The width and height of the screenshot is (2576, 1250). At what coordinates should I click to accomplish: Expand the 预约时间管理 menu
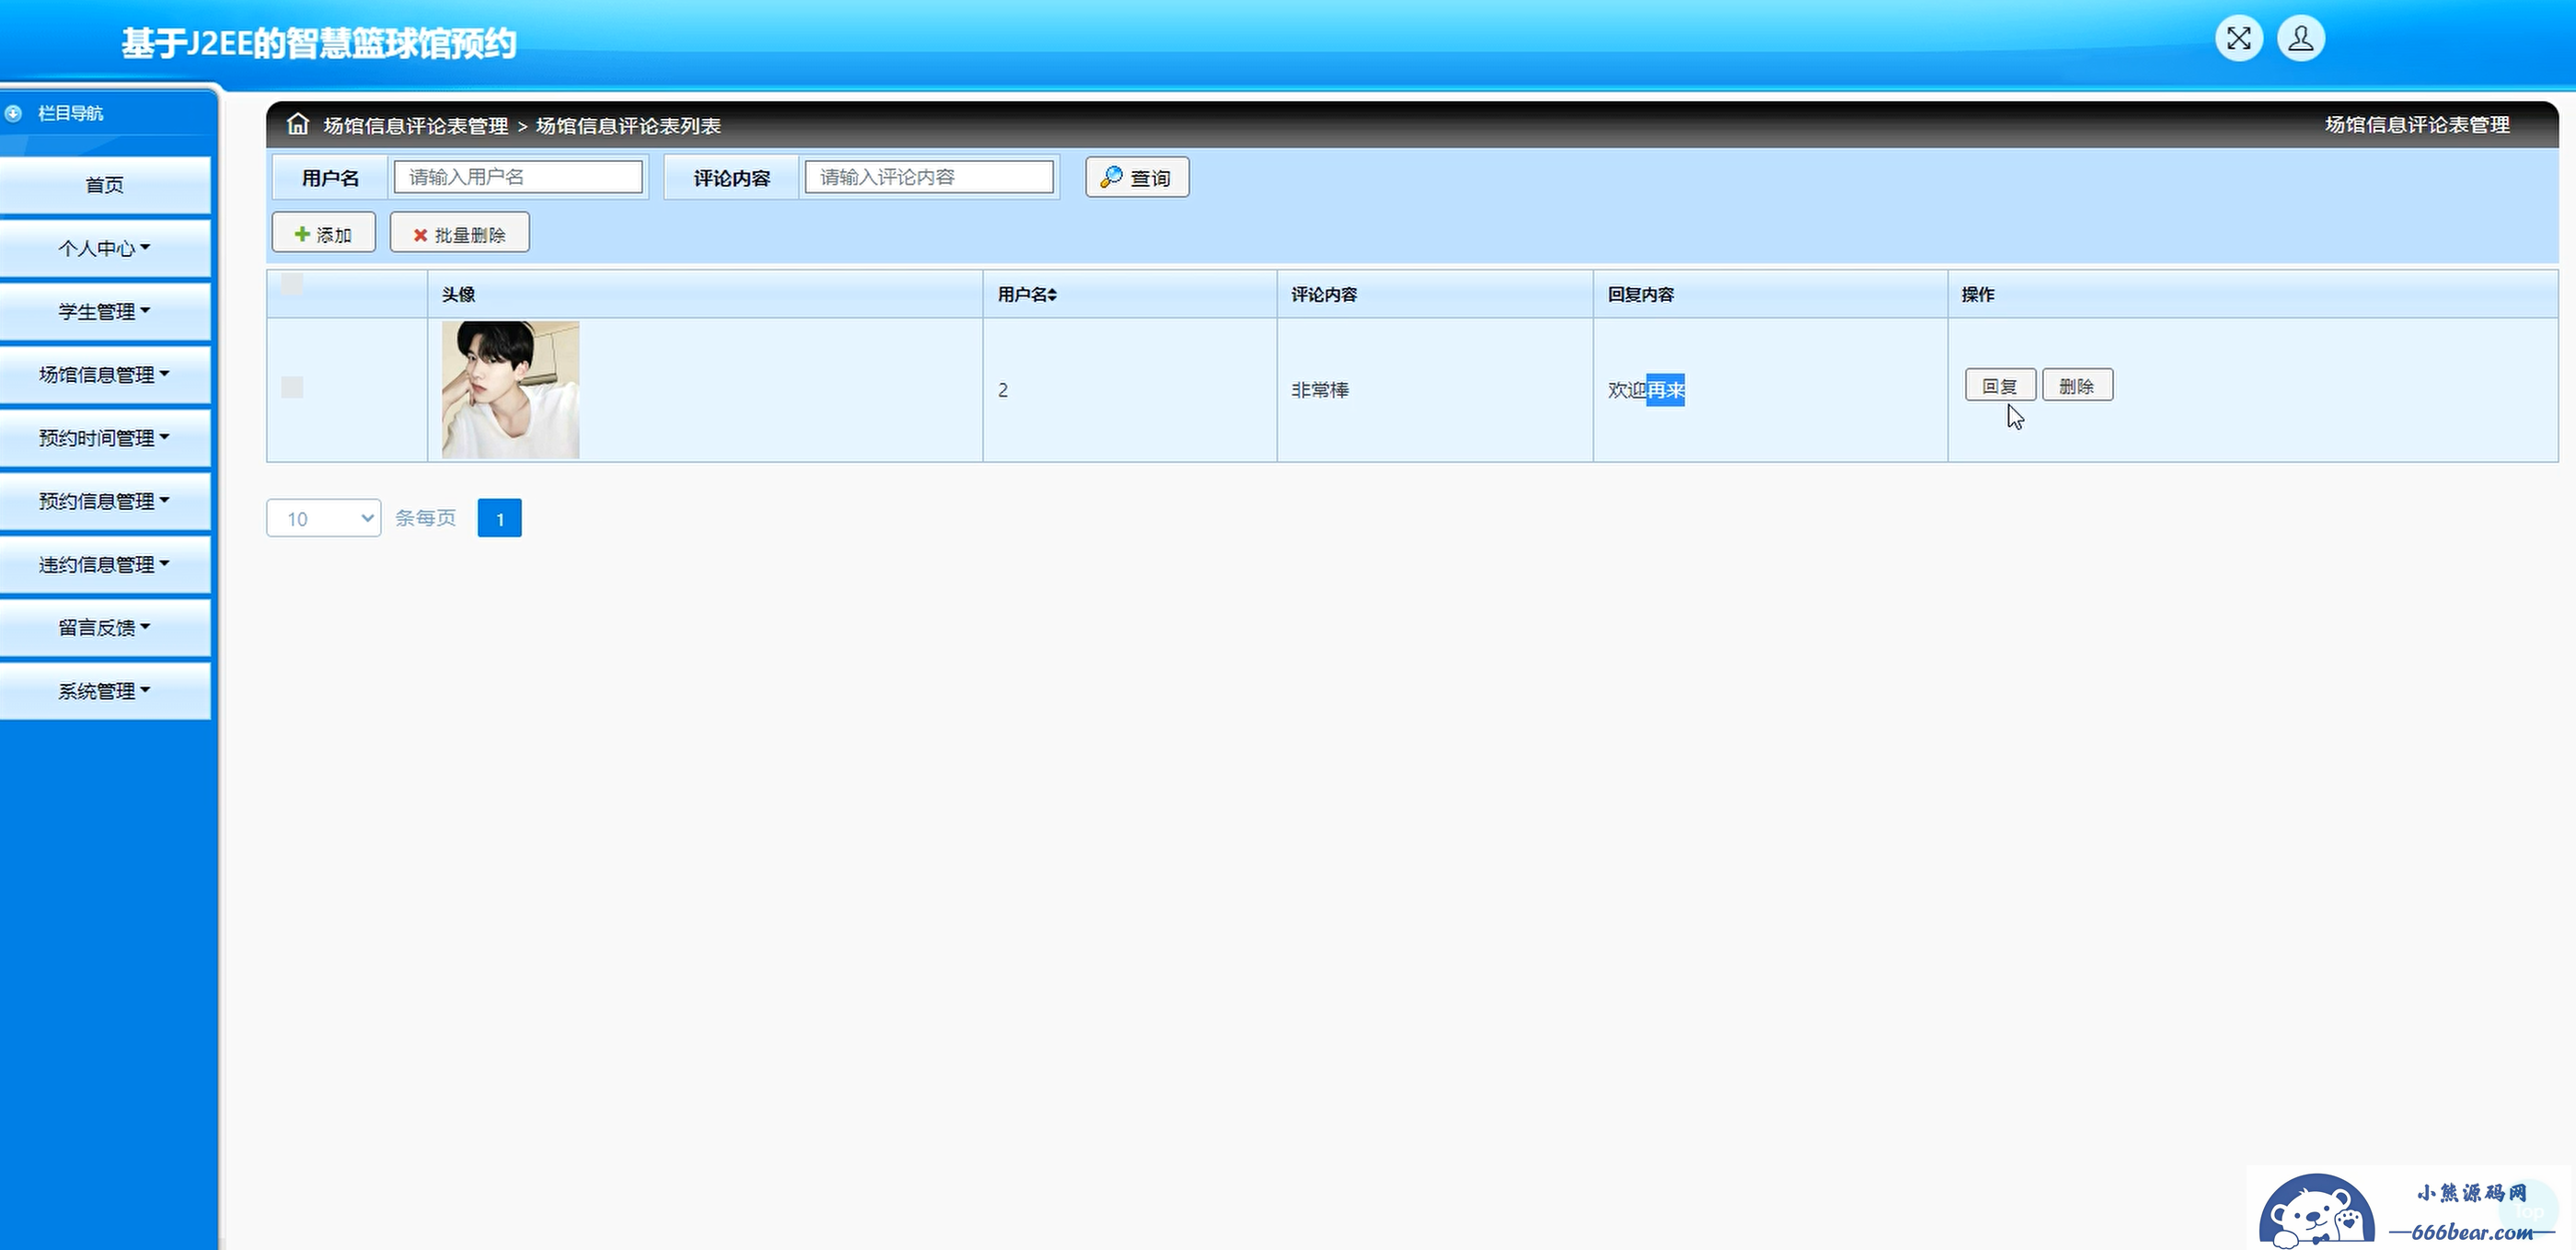[x=105, y=437]
